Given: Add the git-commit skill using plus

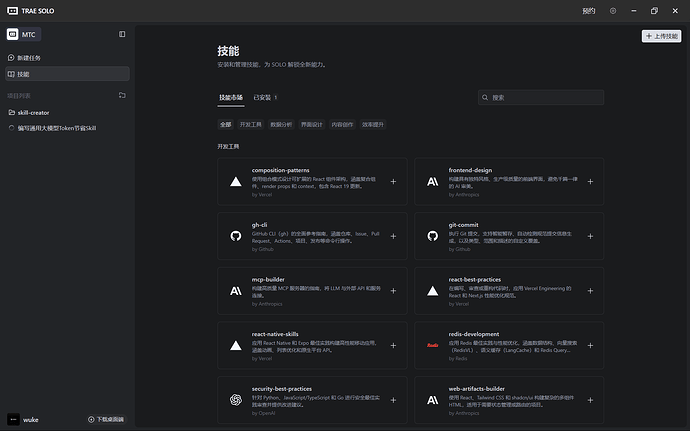Looking at the screenshot, I should (590, 236).
